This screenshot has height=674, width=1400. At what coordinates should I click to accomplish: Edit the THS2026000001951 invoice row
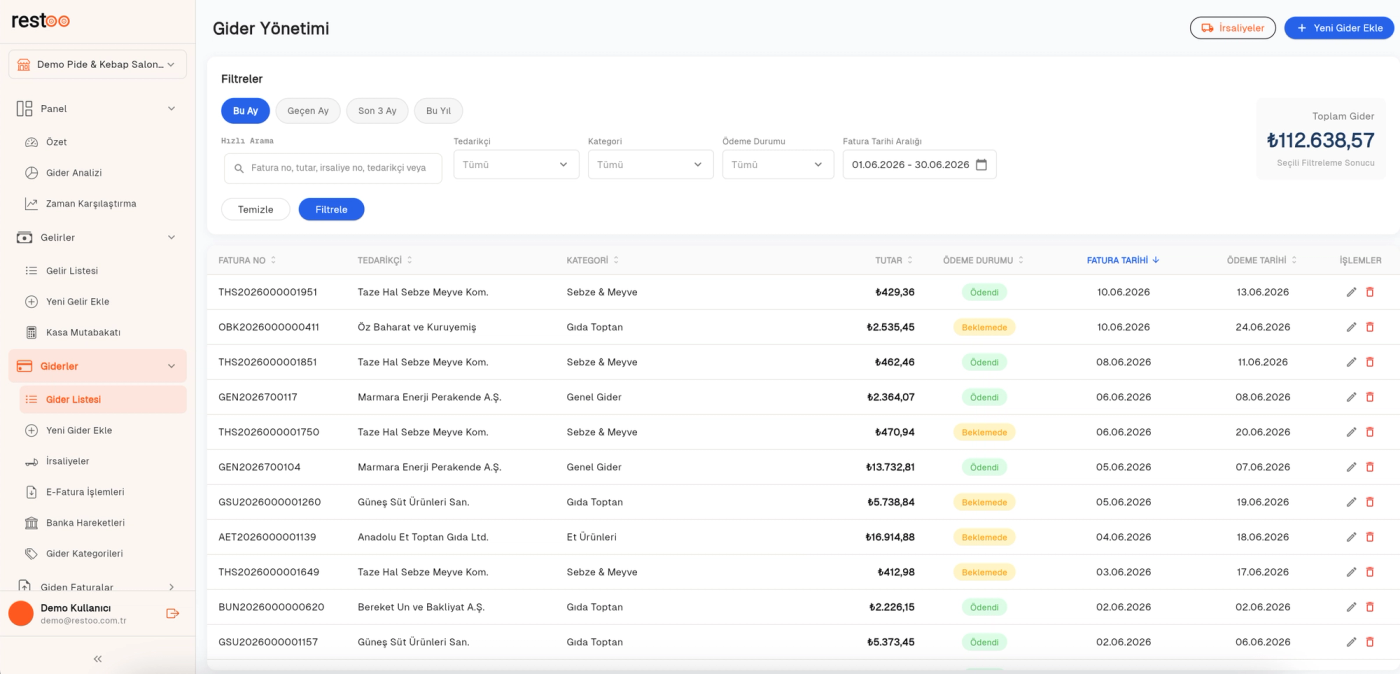tap(1351, 292)
